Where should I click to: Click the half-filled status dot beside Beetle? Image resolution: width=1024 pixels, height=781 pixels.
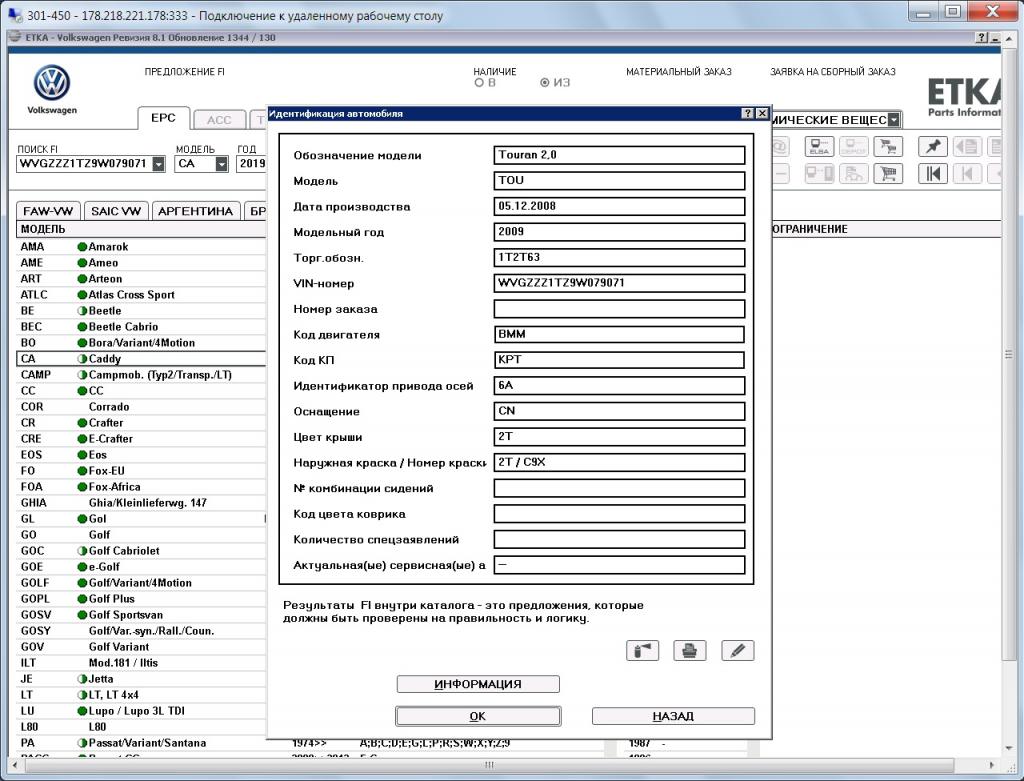[x=82, y=311]
